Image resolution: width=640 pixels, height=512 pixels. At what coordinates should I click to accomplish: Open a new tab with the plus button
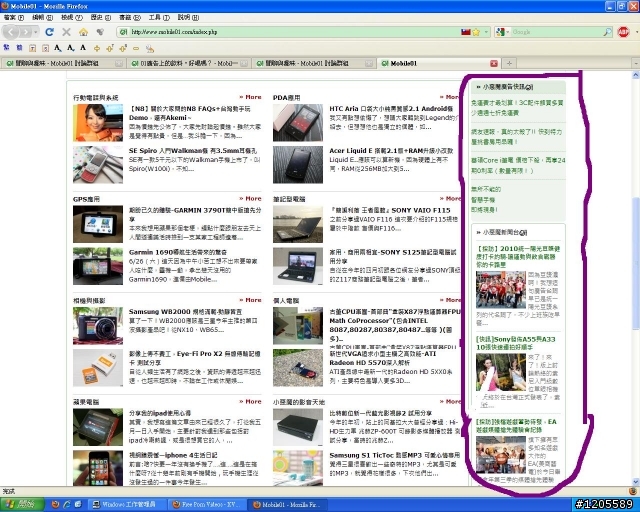click(x=509, y=63)
